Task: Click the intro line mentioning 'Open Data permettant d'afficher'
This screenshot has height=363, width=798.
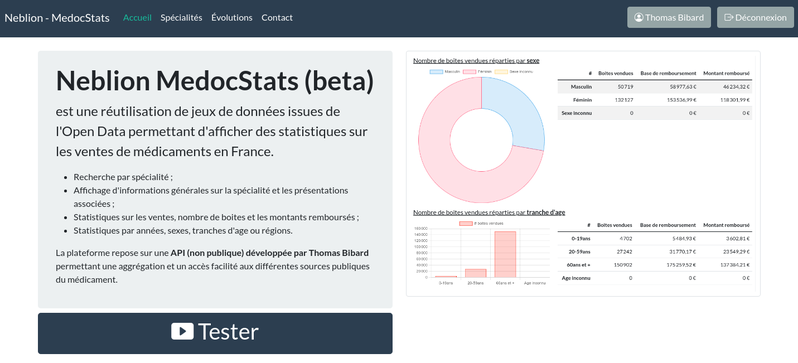Action: point(211,131)
